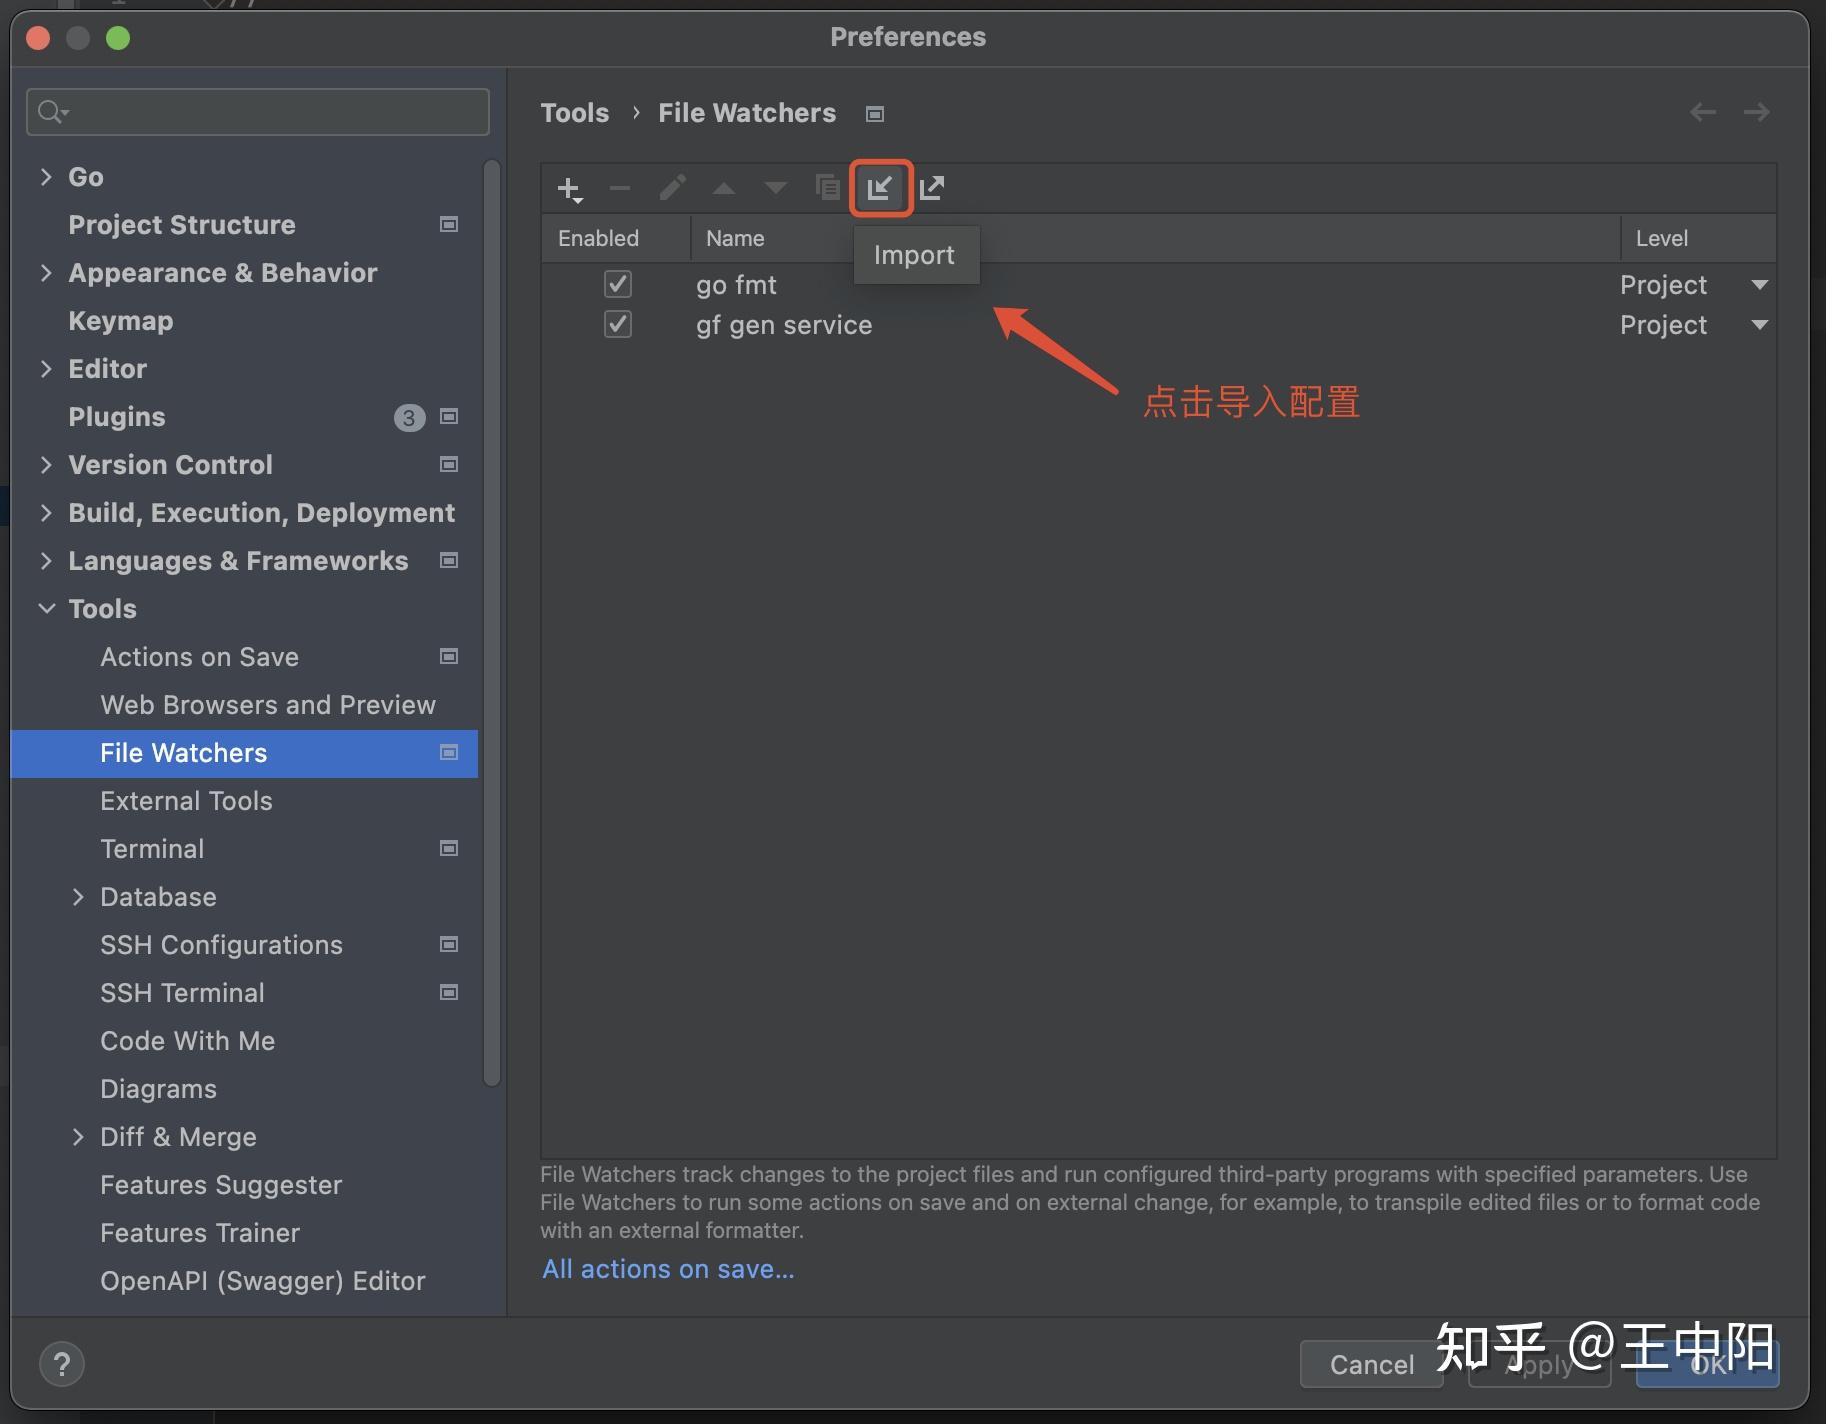The image size is (1826, 1424).
Task: Select External Tools in sidebar
Action: pyautogui.click(x=186, y=800)
